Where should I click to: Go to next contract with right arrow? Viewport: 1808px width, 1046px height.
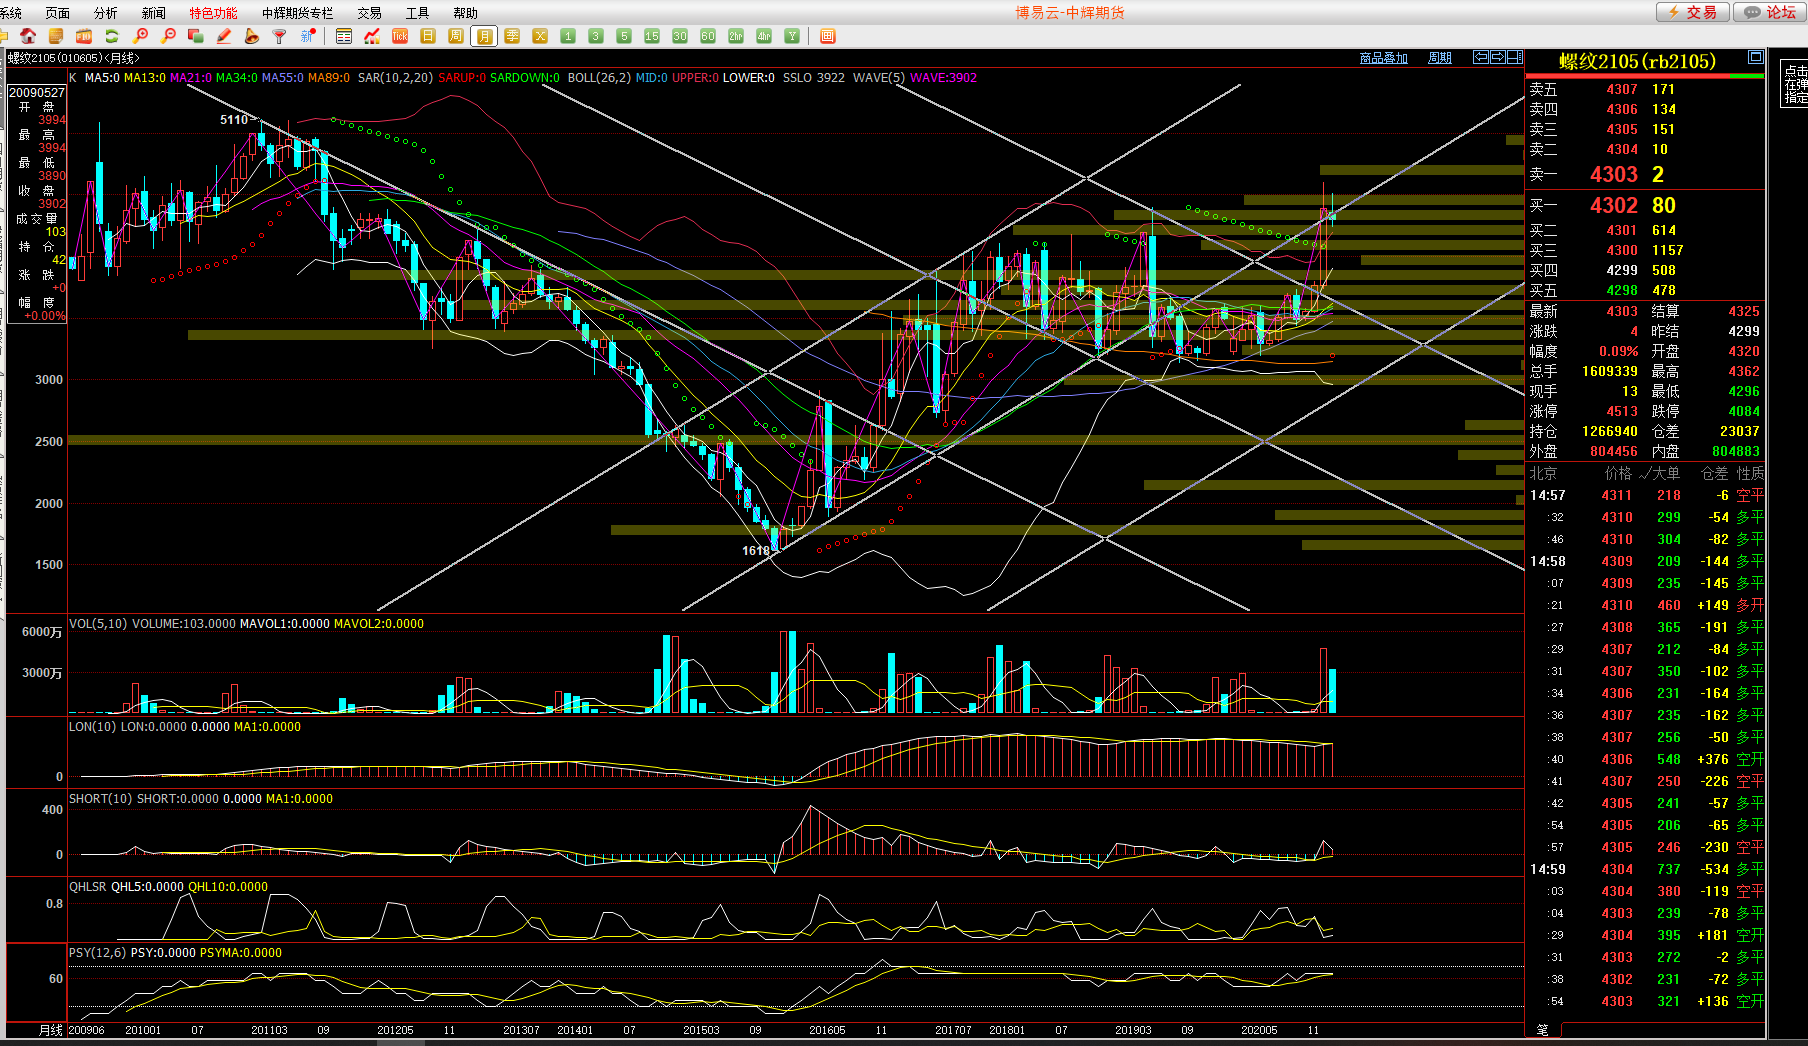[1498, 57]
